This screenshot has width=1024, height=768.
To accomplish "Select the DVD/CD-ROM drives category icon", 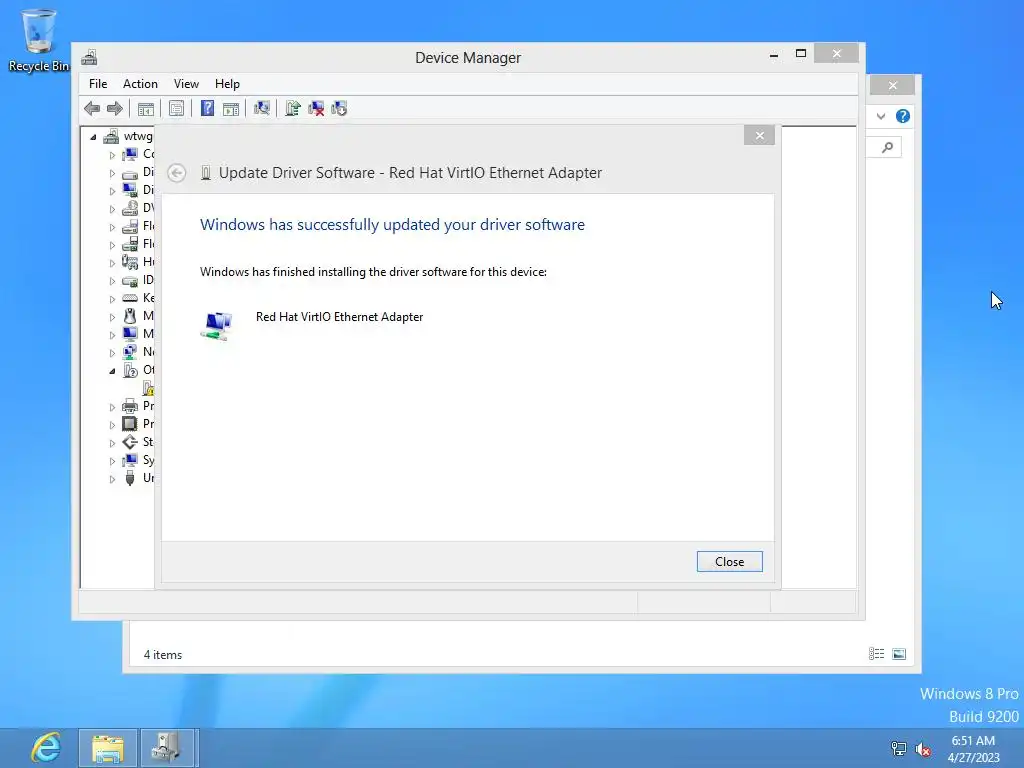I will click(130, 208).
